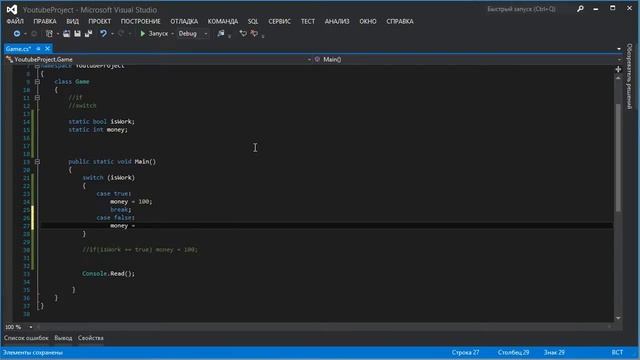Click the static bool isWork; declaration
The width and height of the screenshot is (640, 360).
click(101, 122)
